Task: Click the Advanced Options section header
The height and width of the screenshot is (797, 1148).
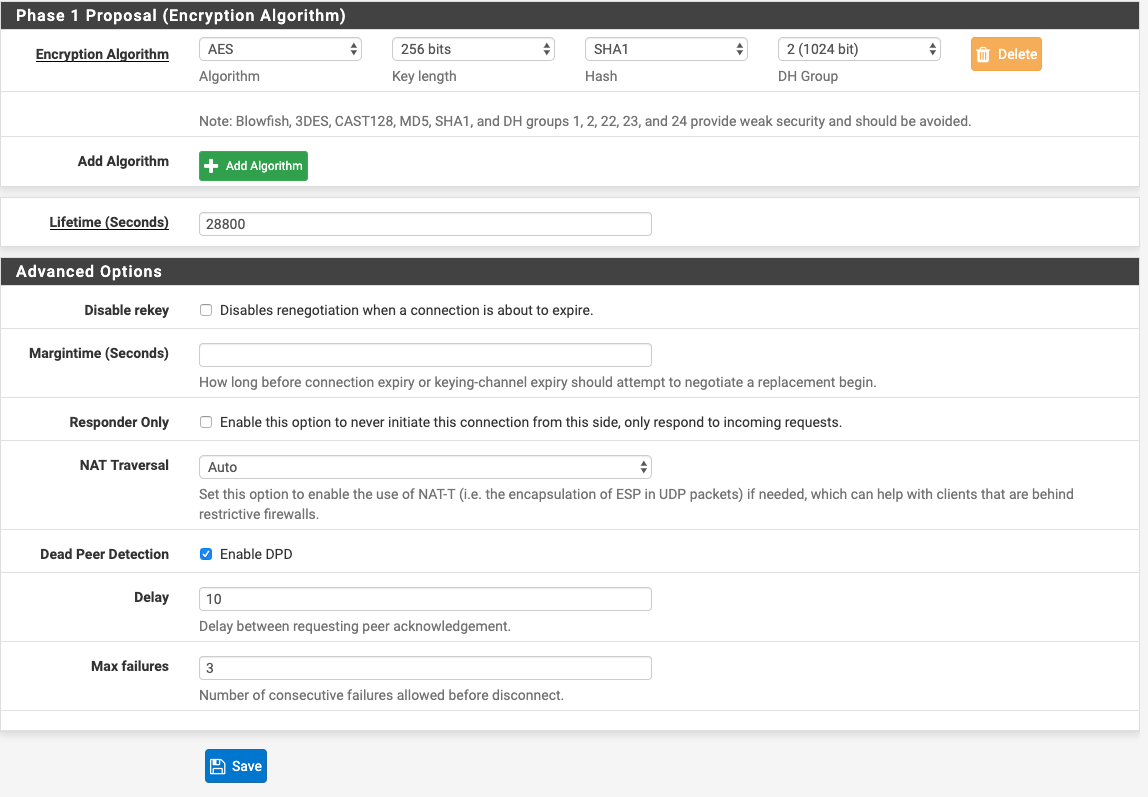Action: point(89,271)
